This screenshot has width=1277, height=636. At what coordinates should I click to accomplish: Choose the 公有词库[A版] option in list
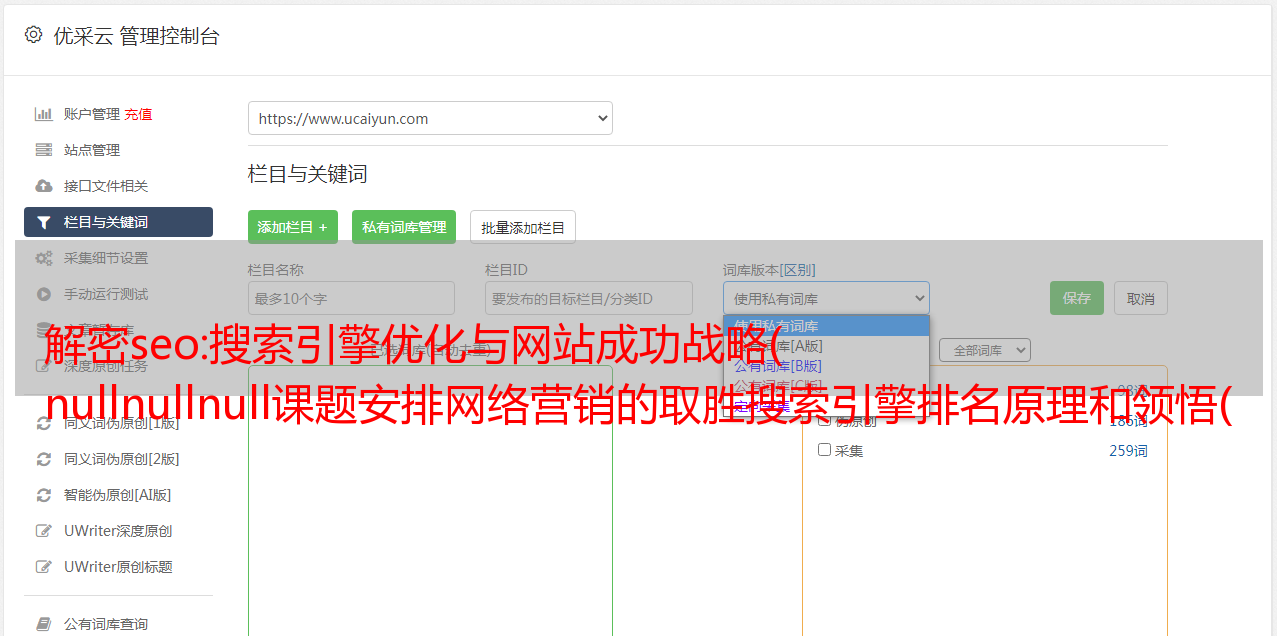tap(778, 346)
